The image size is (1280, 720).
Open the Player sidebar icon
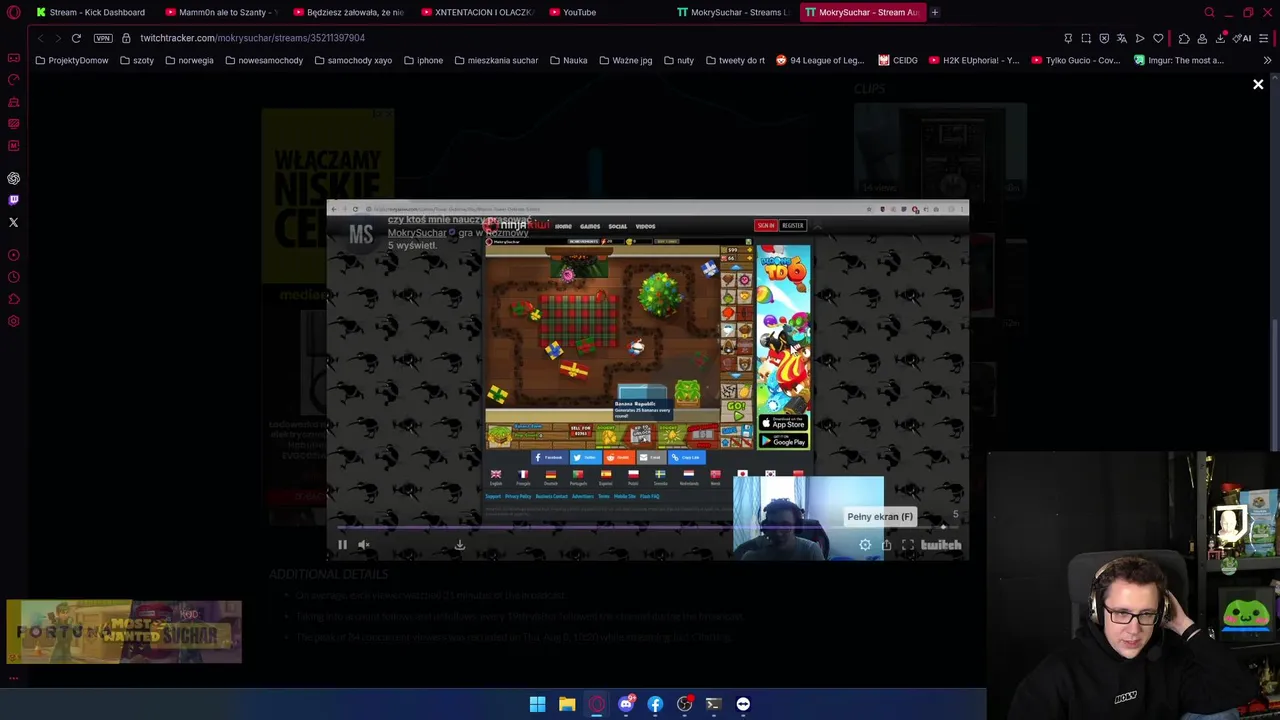[x=14, y=255]
